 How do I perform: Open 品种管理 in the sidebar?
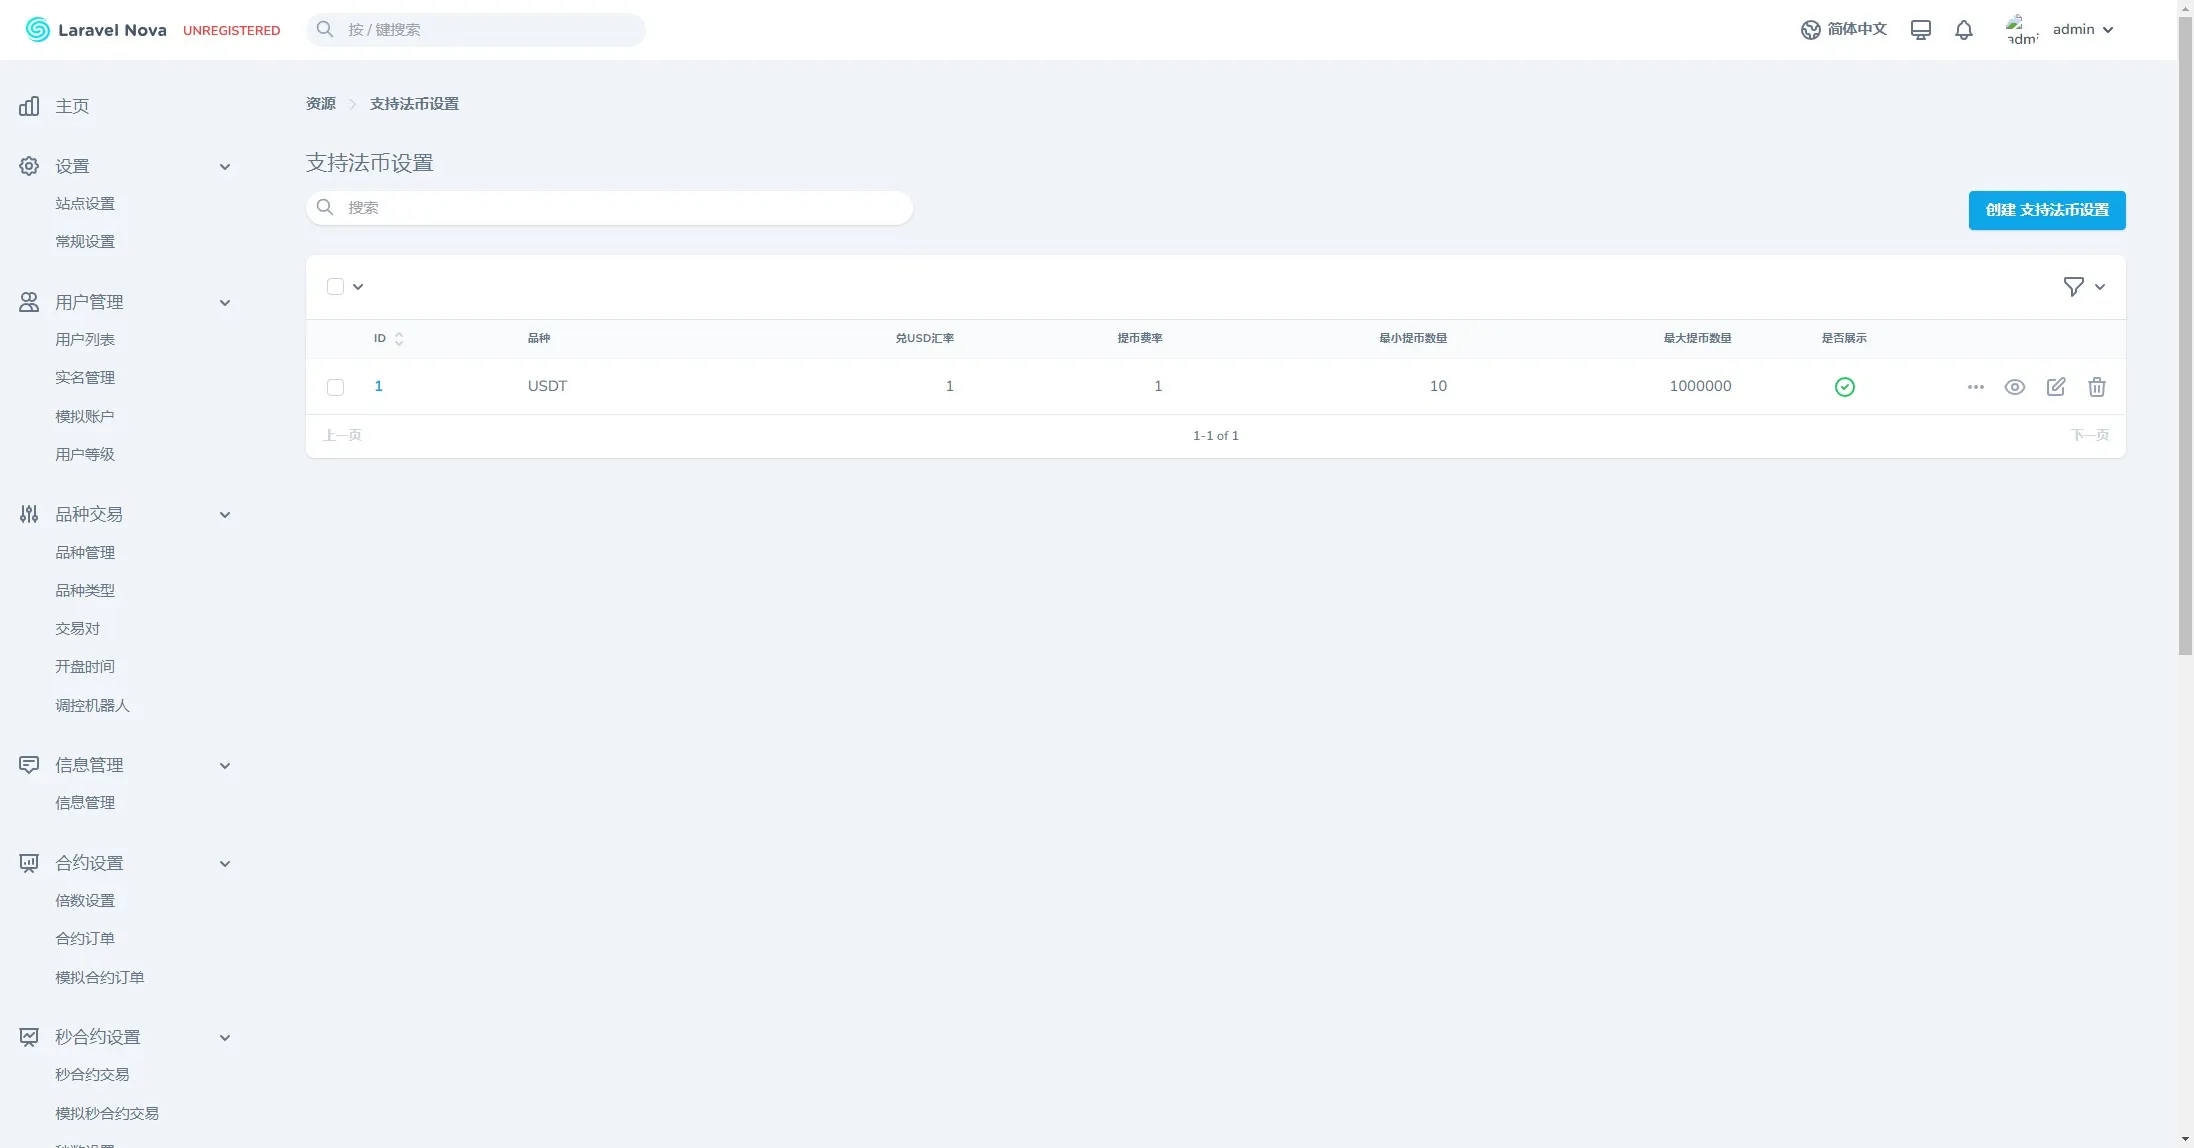click(x=85, y=552)
